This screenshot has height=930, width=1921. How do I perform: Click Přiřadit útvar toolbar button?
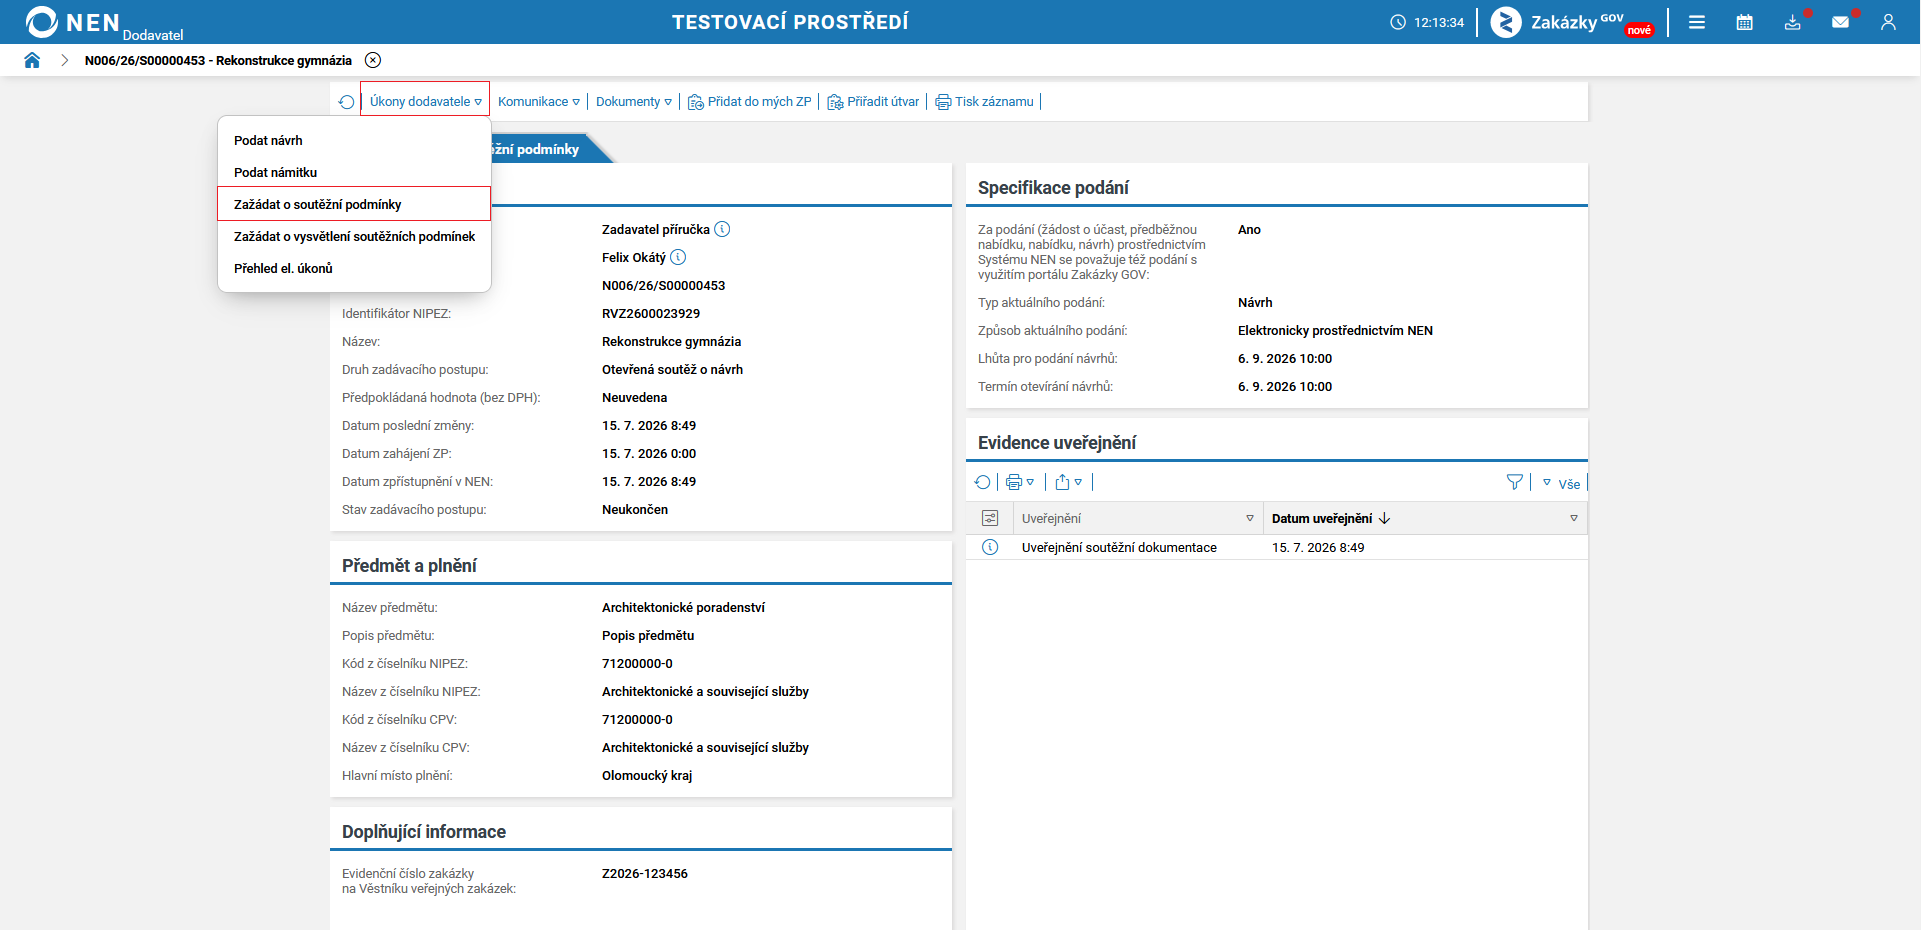[x=873, y=102]
